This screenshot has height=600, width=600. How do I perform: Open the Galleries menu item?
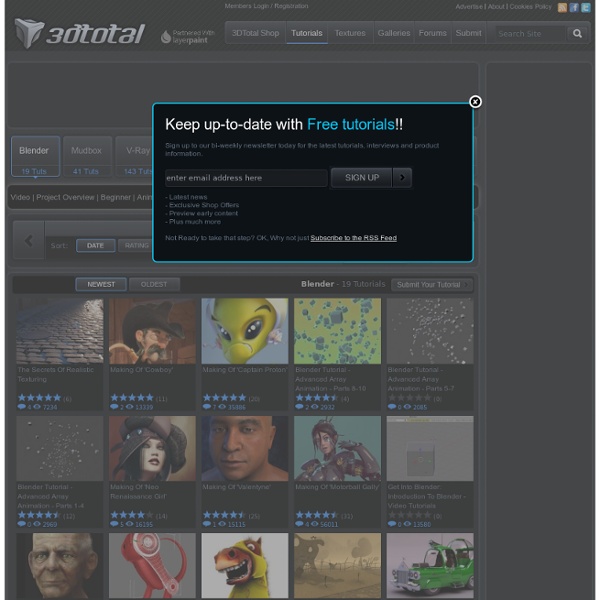(x=394, y=33)
